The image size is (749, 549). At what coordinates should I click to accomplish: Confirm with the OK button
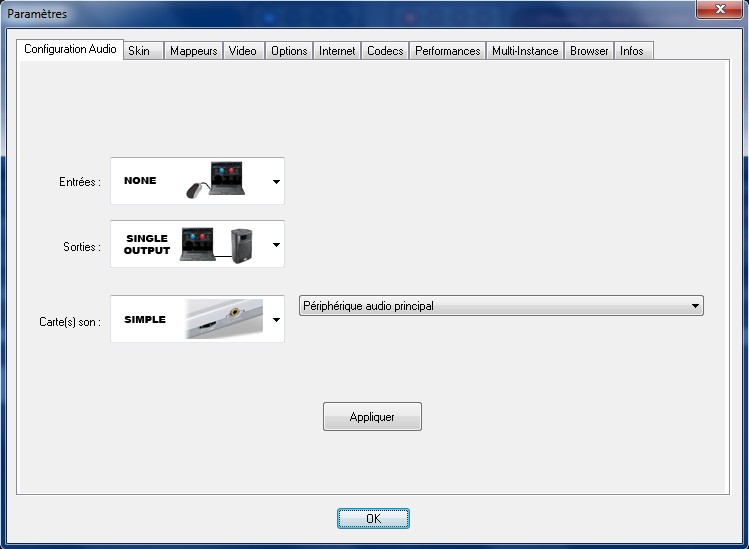pyautogui.click(x=373, y=518)
